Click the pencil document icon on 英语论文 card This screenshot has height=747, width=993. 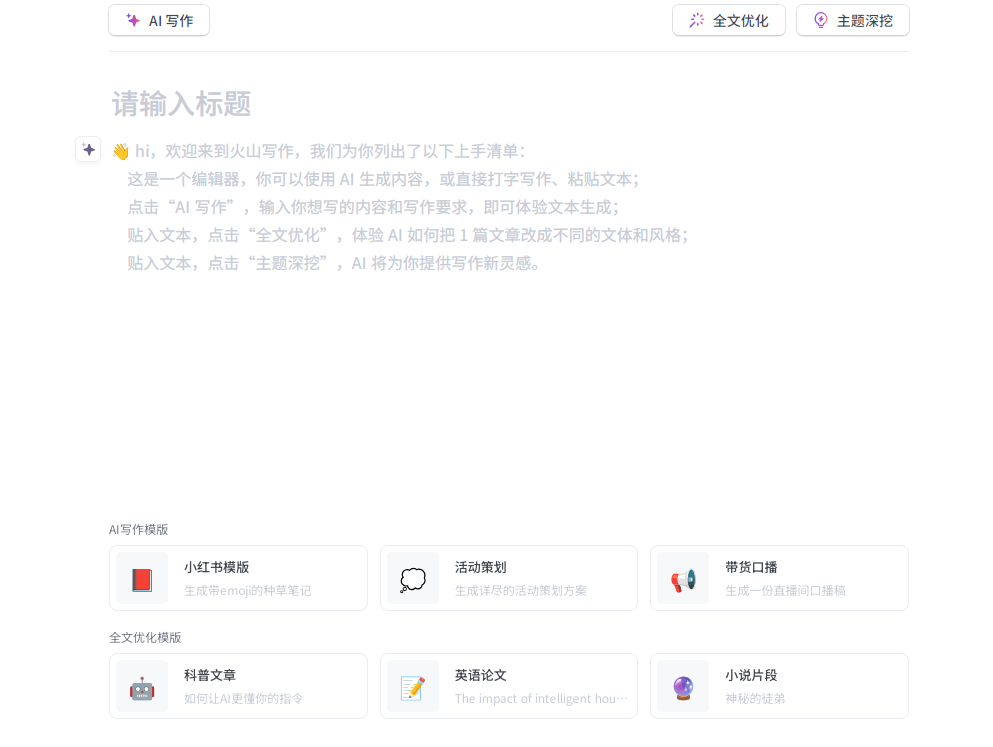coord(412,686)
